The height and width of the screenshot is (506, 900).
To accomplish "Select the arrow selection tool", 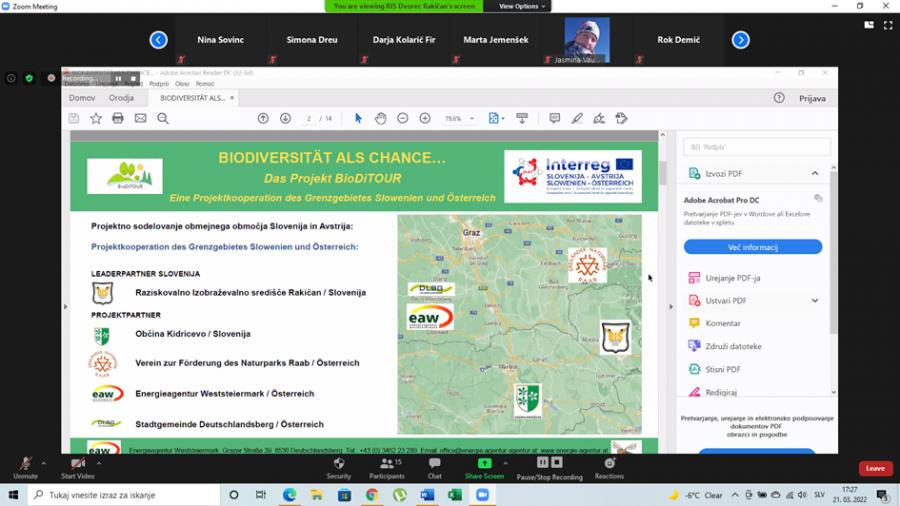I will [x=358, y=118].
